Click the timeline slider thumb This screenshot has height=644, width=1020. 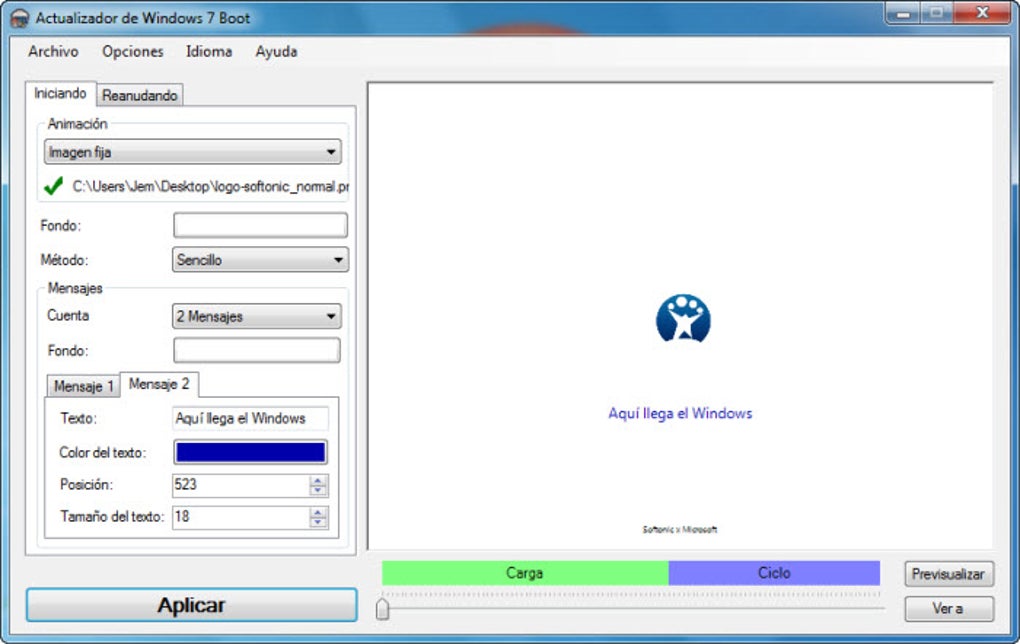(x=382, y=609)
